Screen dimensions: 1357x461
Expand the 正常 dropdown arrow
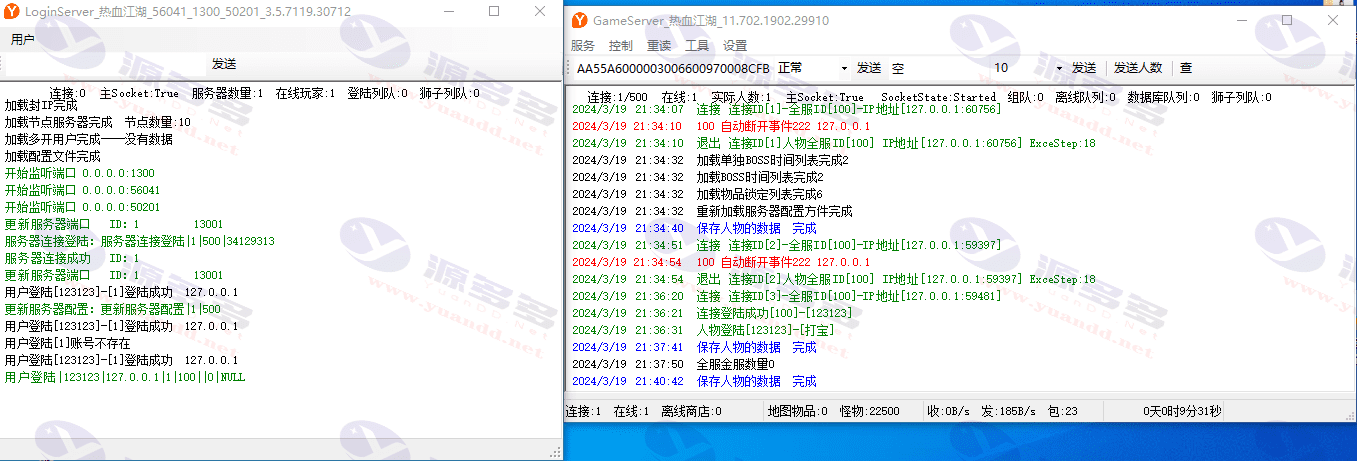(845, 68)
